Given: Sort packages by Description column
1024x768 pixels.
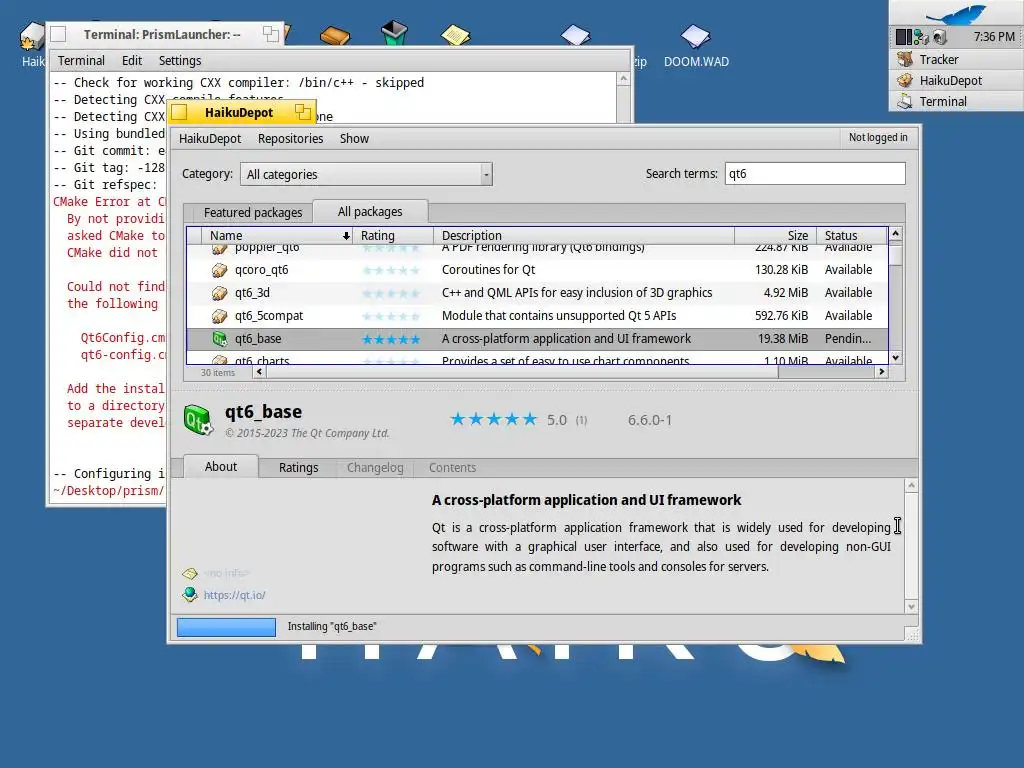Looking at the screenshot, I should pos(584,235).
